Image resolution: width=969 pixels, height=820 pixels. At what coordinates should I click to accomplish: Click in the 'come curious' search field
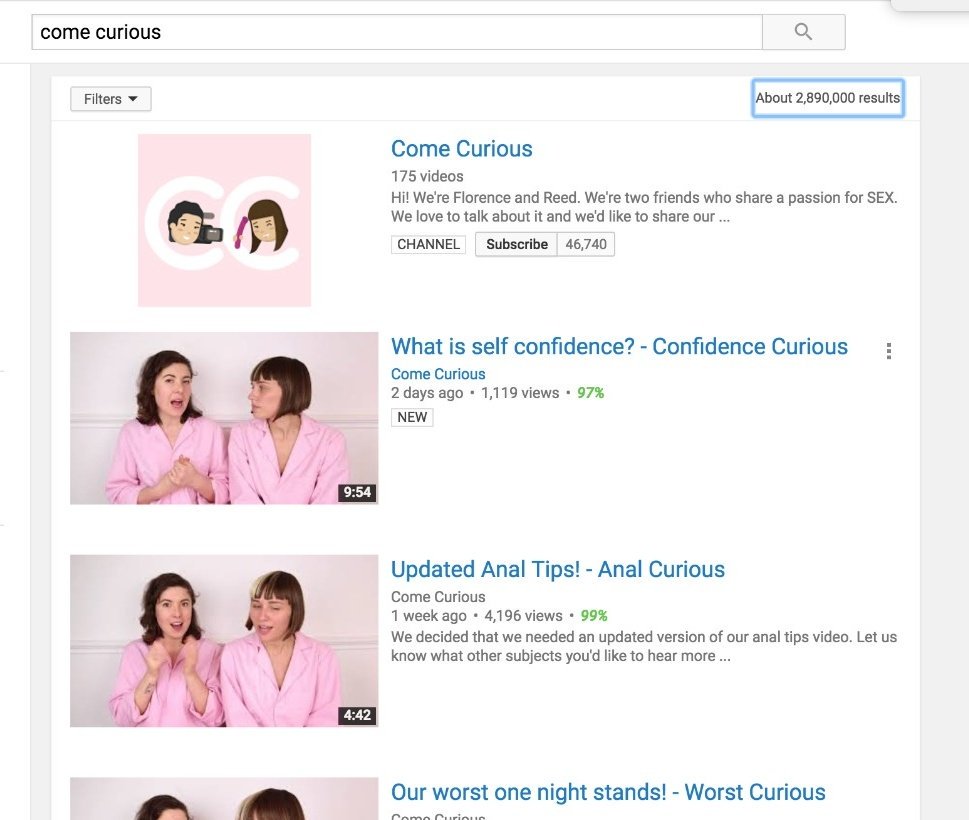[x=397, y=32]
